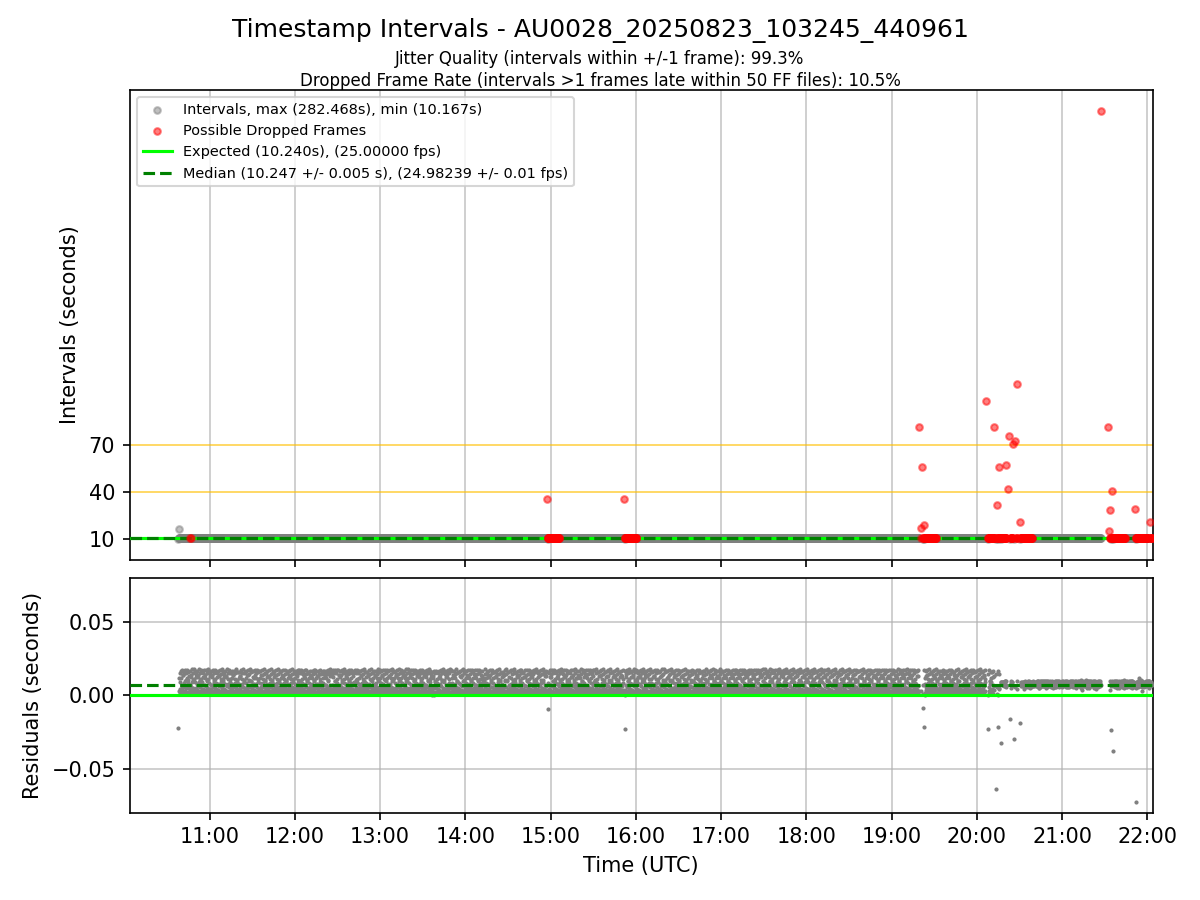Click the red marker icon in the legend
The image size is (1200, 900).
tap(157, 130)
